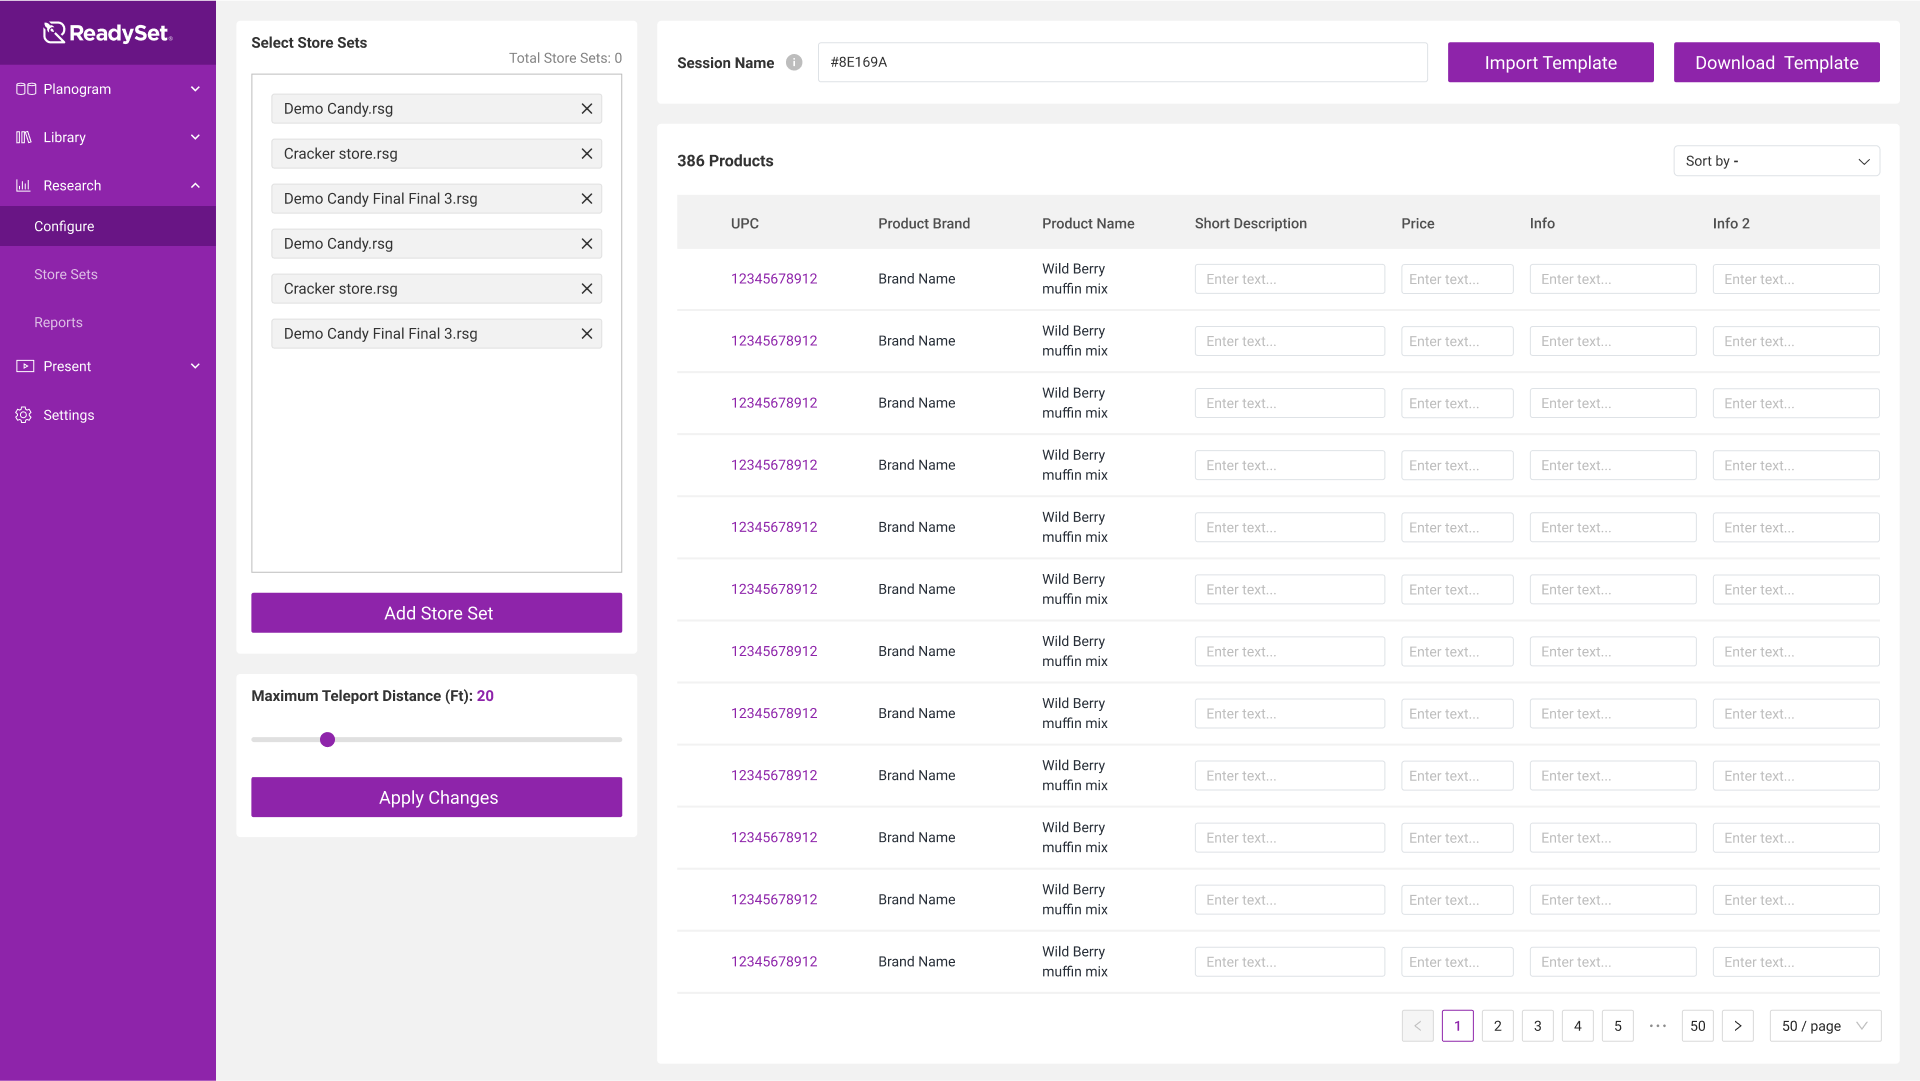Click the Price column header
Viewport: 1920px width, 1081px height.
click(x=1417, y=223)
